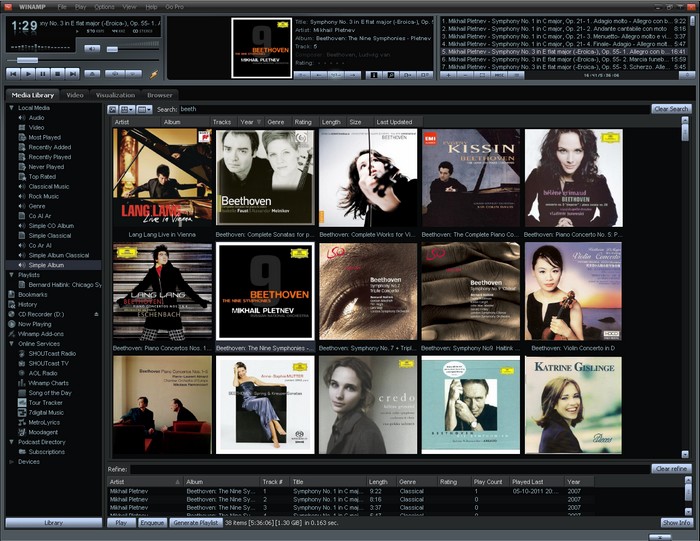Select Lang Lang Live in Vienna album cover
This screenshot has width=700, height=541.
(x=162, y=177)
